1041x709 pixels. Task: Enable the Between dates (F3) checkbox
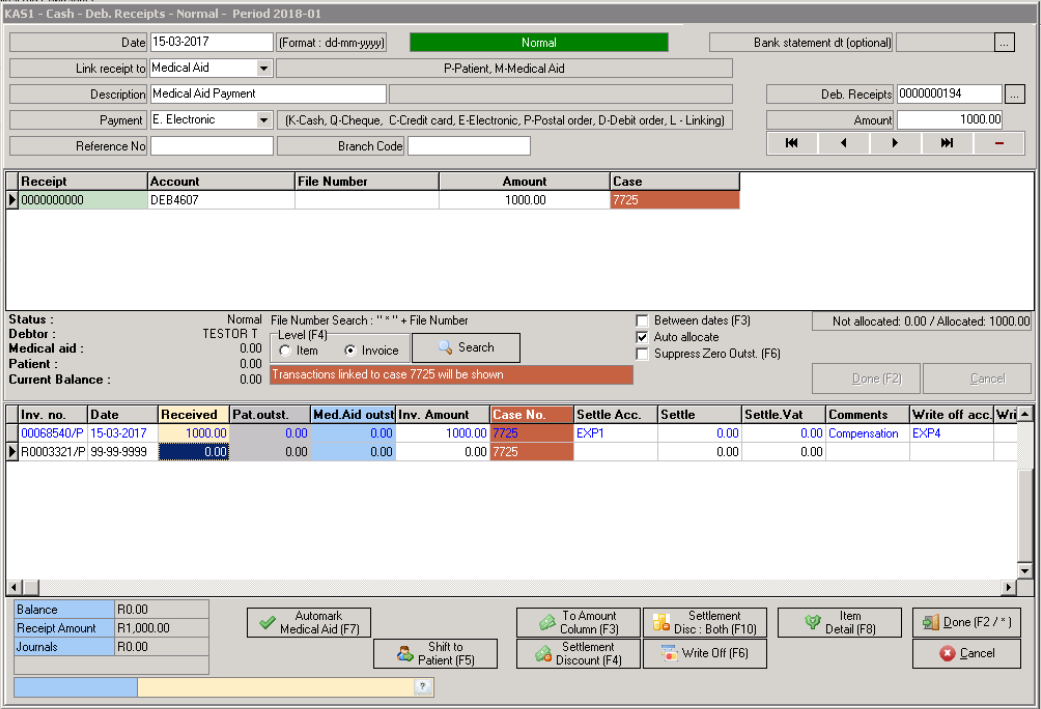[642, 321]
